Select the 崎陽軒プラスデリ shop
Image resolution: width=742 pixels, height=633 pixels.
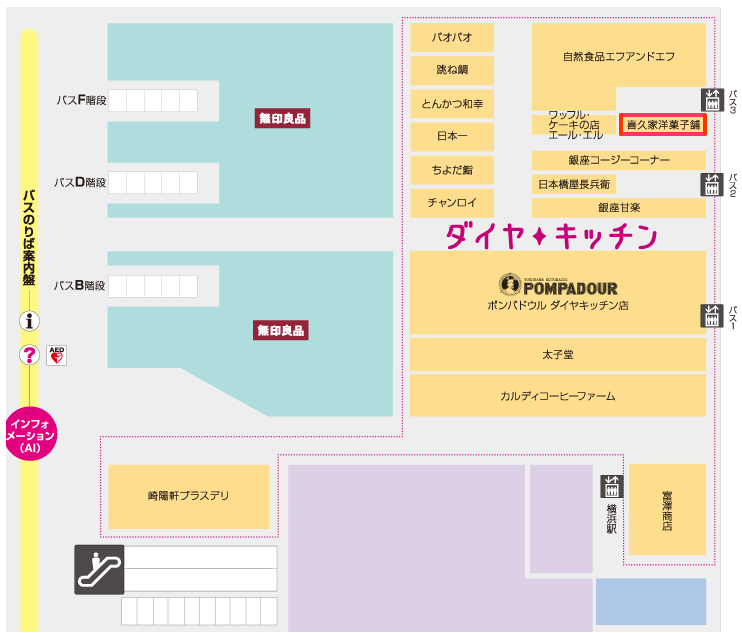[x=188, y=496]
